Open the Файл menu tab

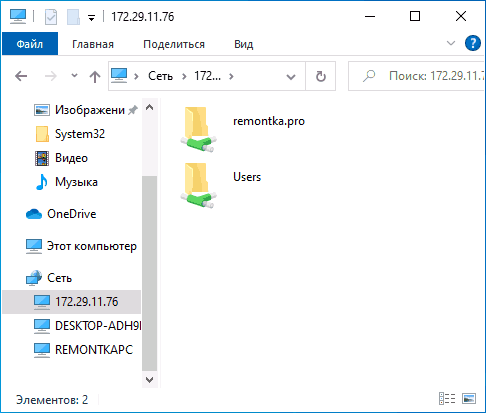pyautogui.click(x=30, y=44)
